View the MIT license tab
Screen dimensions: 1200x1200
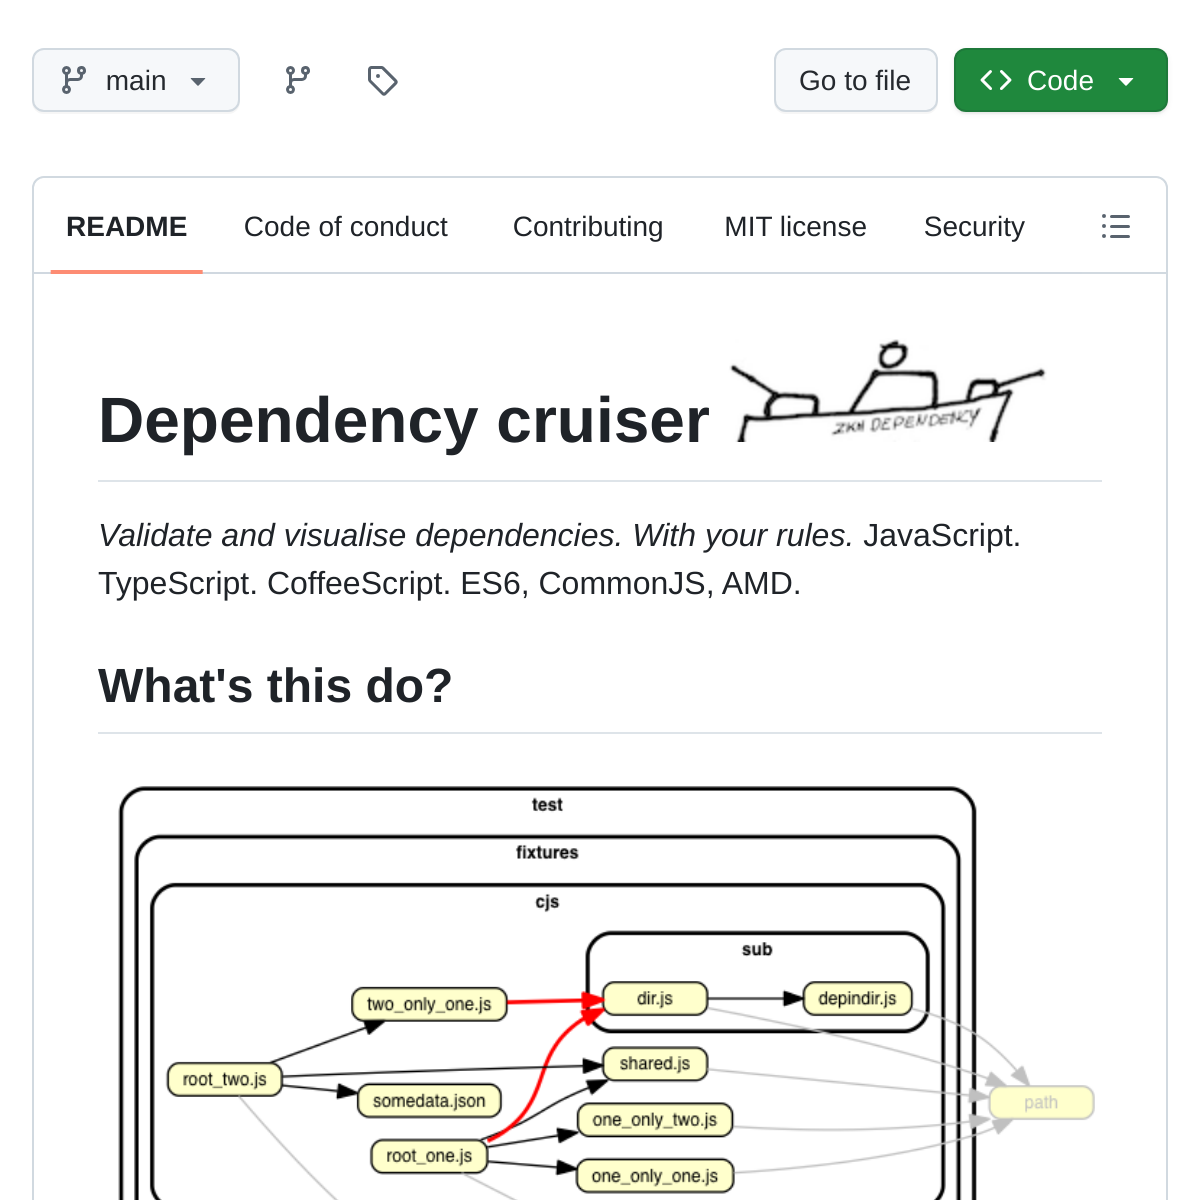pos(795,227)
